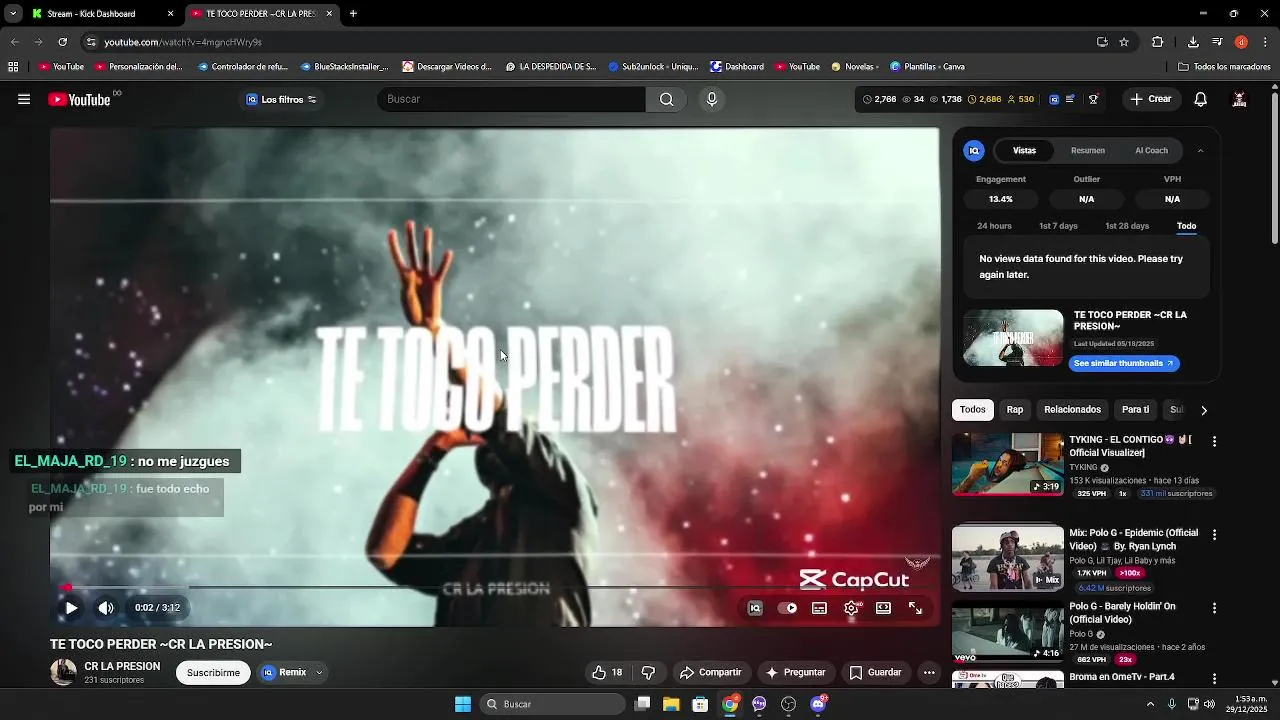Click the Preguntar button
This screenshot has width=1280, height=720.
click(x=796, y=673)
